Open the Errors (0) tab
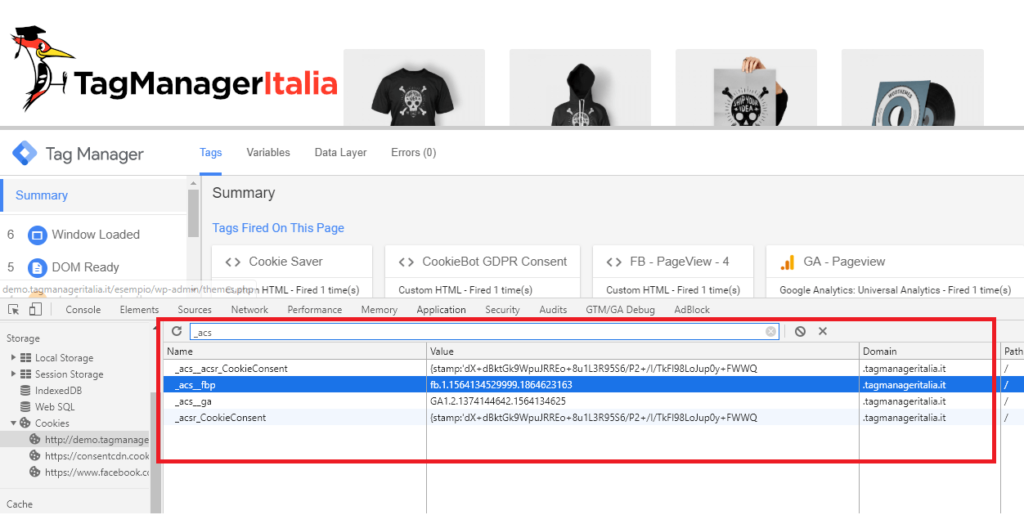Screen dimensions: 1024x515 [x=413, y=152]
